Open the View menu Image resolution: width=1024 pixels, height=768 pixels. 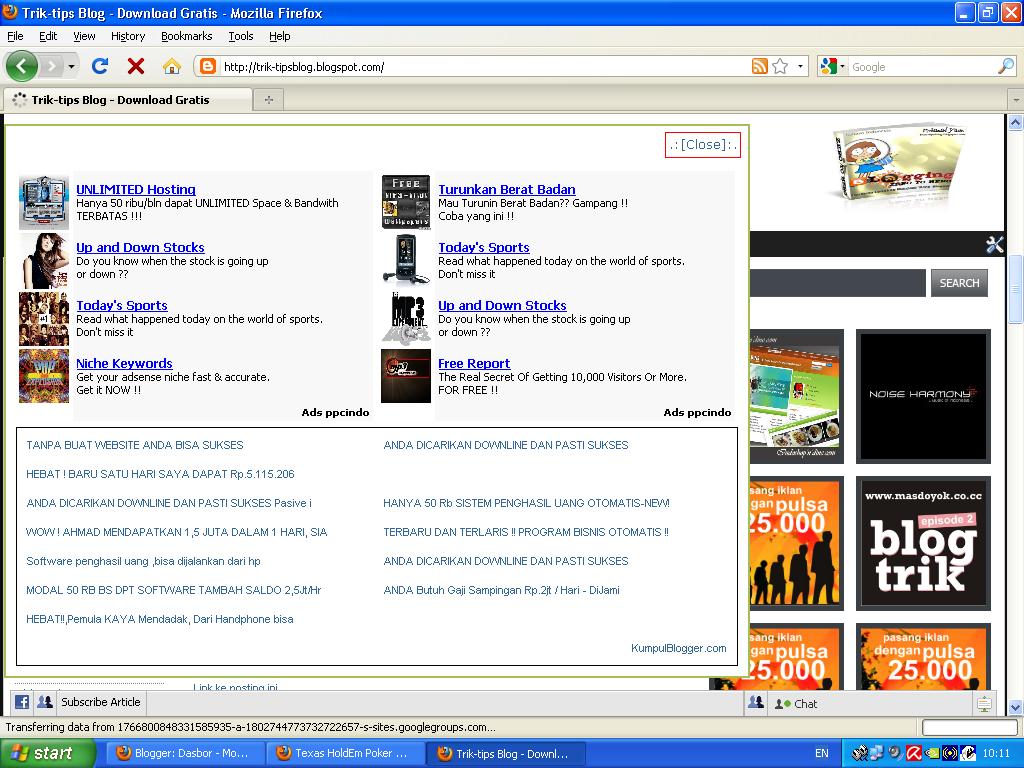84,36
